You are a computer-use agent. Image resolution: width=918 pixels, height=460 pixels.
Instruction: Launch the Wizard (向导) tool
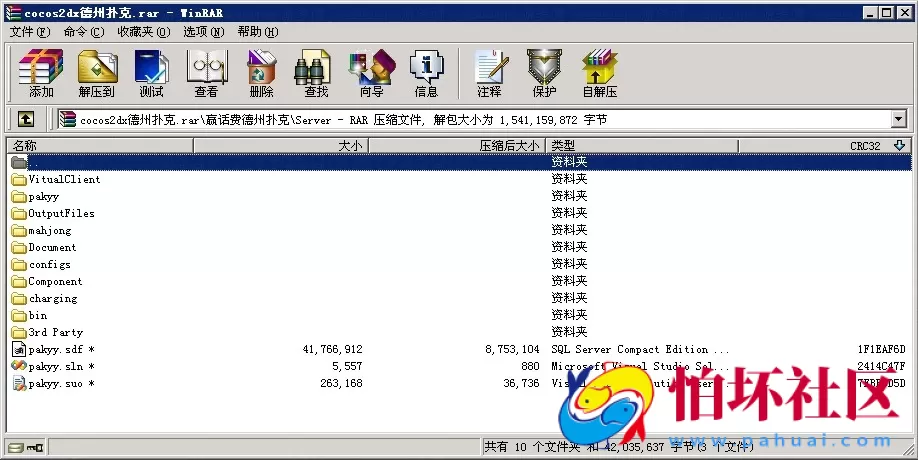[x=371, y=73]
